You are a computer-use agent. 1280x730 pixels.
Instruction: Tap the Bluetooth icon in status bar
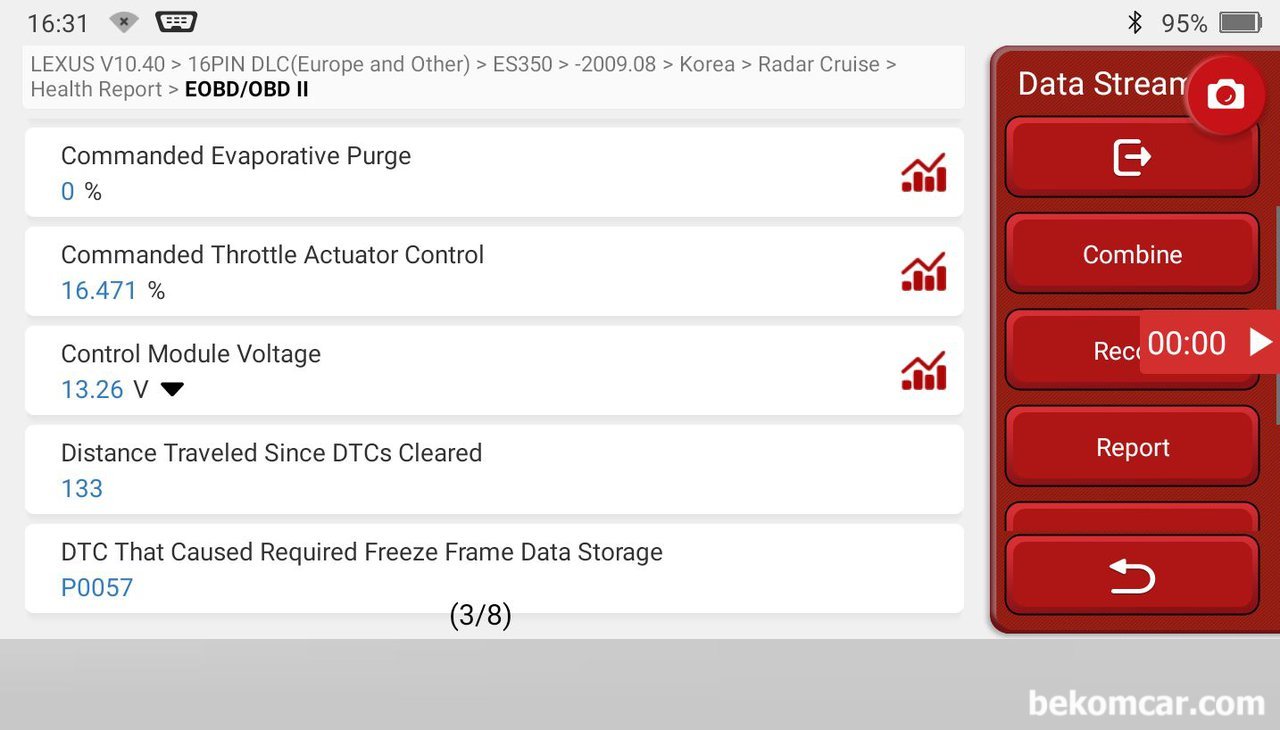tap(1135, 22)
